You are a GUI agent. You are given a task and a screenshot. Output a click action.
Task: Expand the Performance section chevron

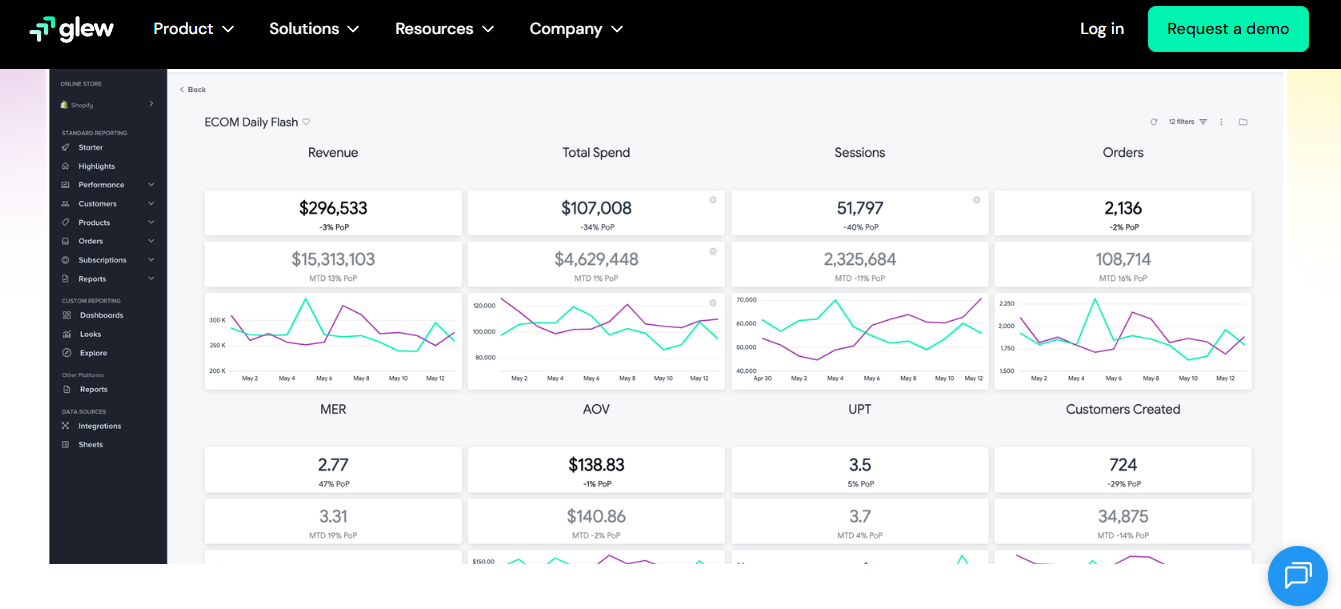(x=151, y=185)
